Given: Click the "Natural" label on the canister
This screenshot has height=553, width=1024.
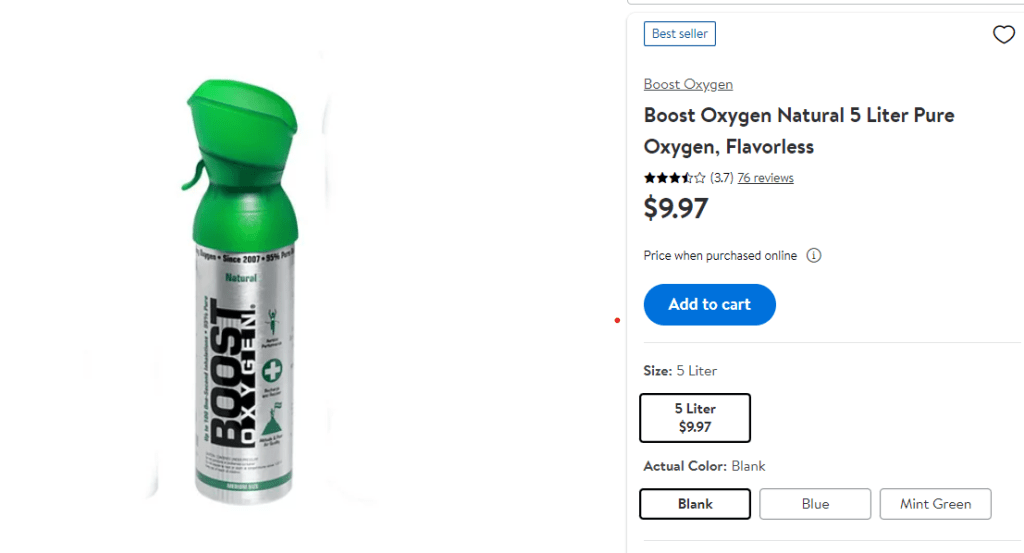Looking at the screenshot, I should point(241,278).
